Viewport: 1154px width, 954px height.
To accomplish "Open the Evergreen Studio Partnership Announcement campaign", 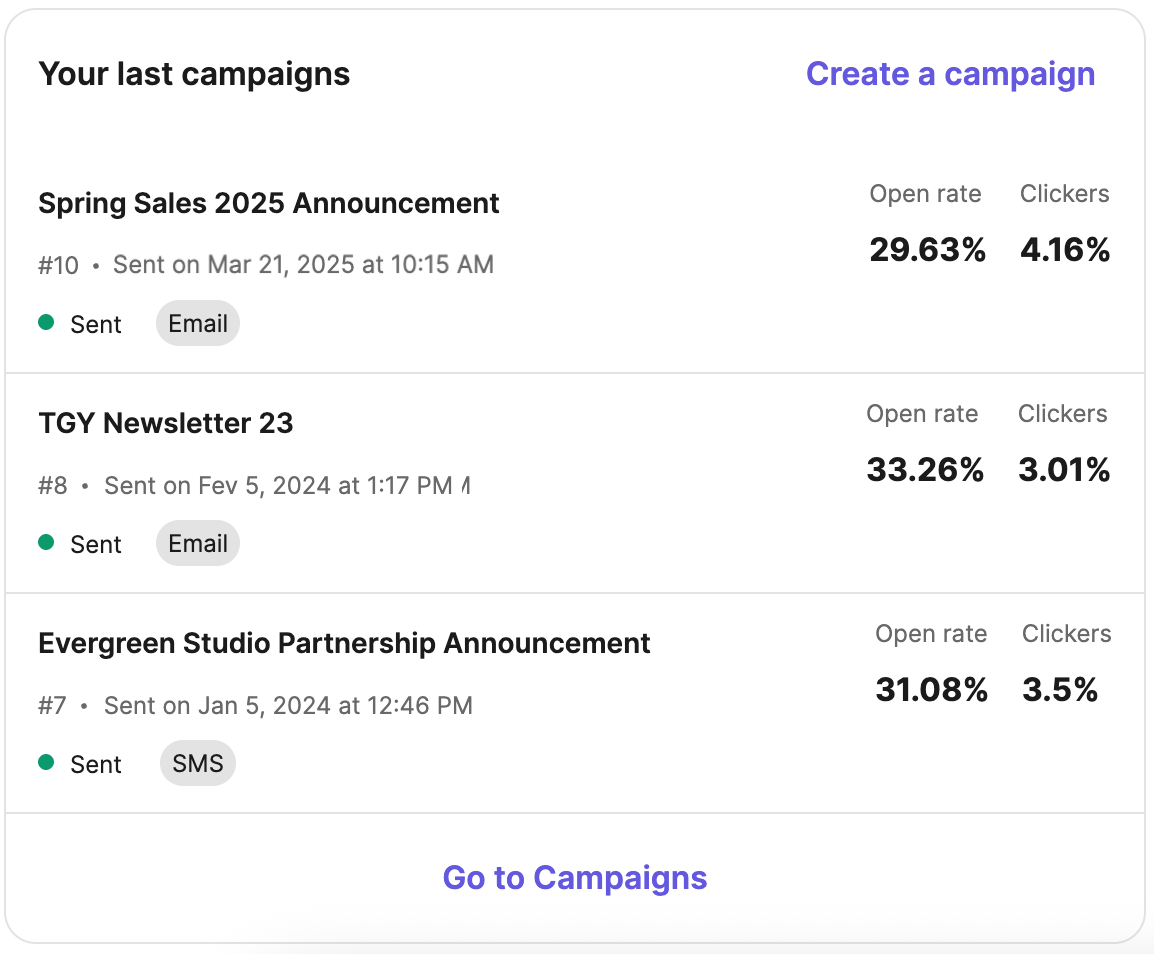I will point(344,643).
